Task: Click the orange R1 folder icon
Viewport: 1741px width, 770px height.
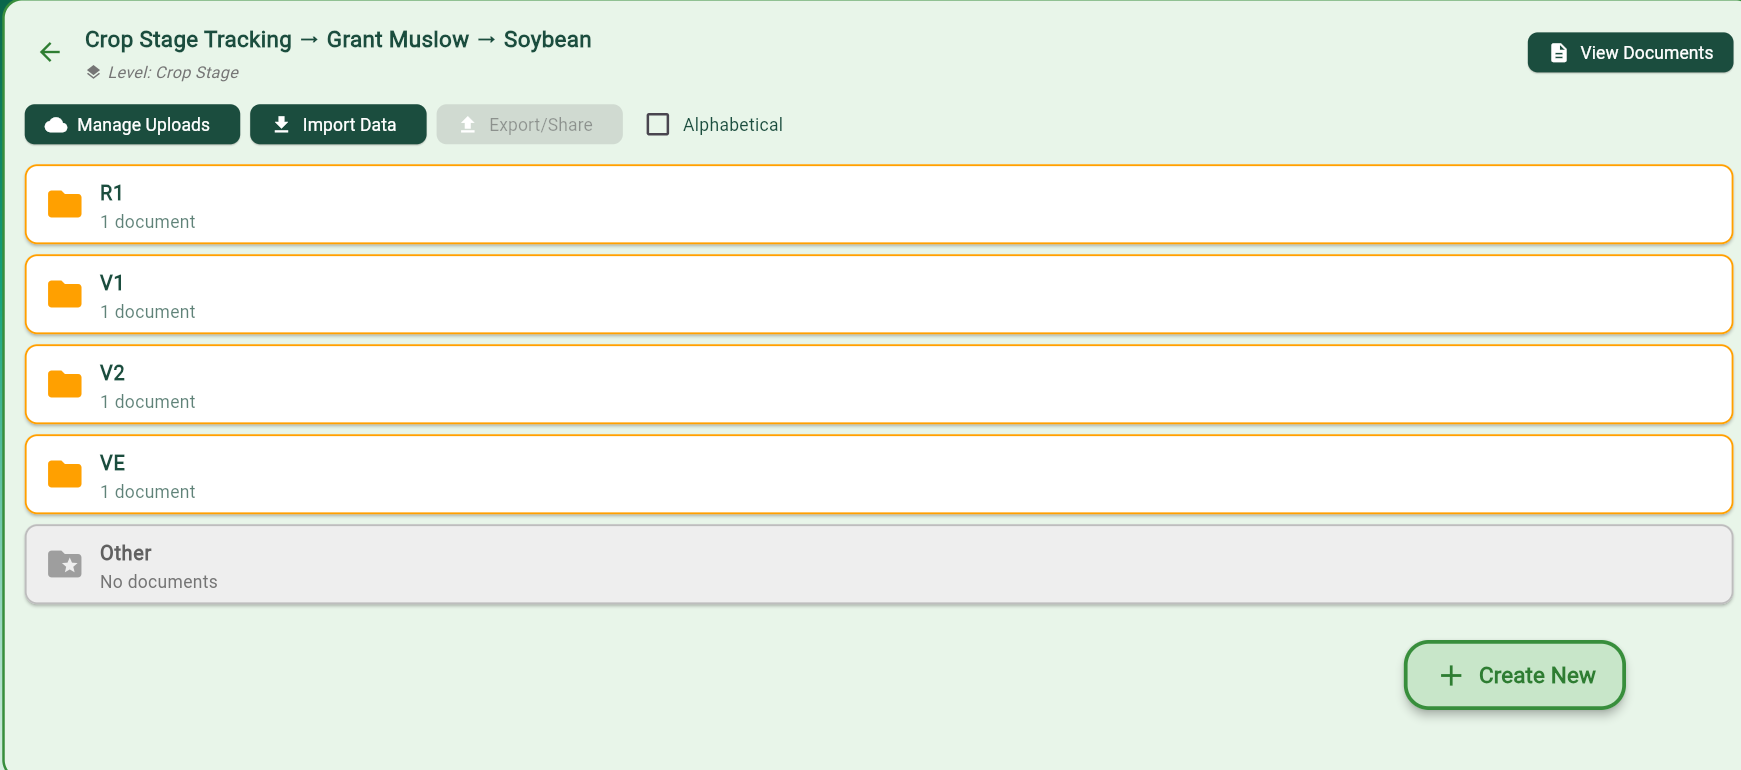Action: pos(65,204)
